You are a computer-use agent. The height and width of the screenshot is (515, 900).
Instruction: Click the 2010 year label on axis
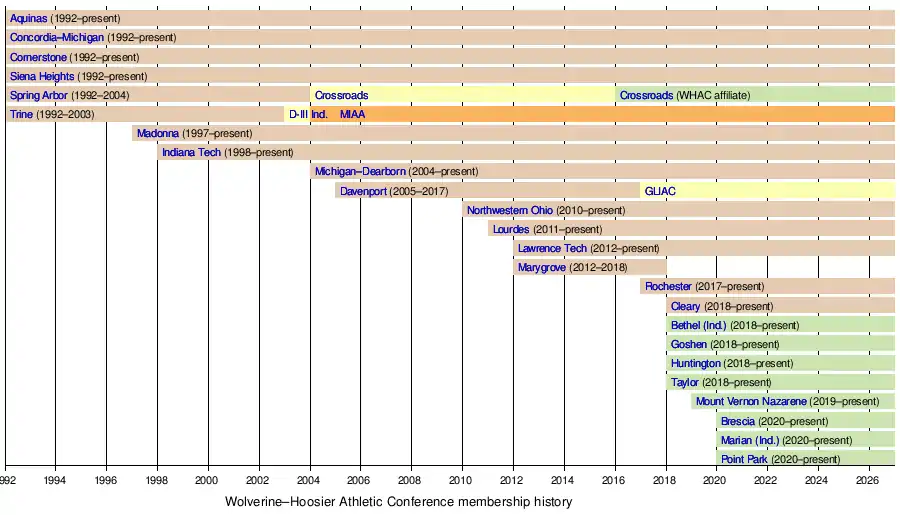click(x=462, y=479)
